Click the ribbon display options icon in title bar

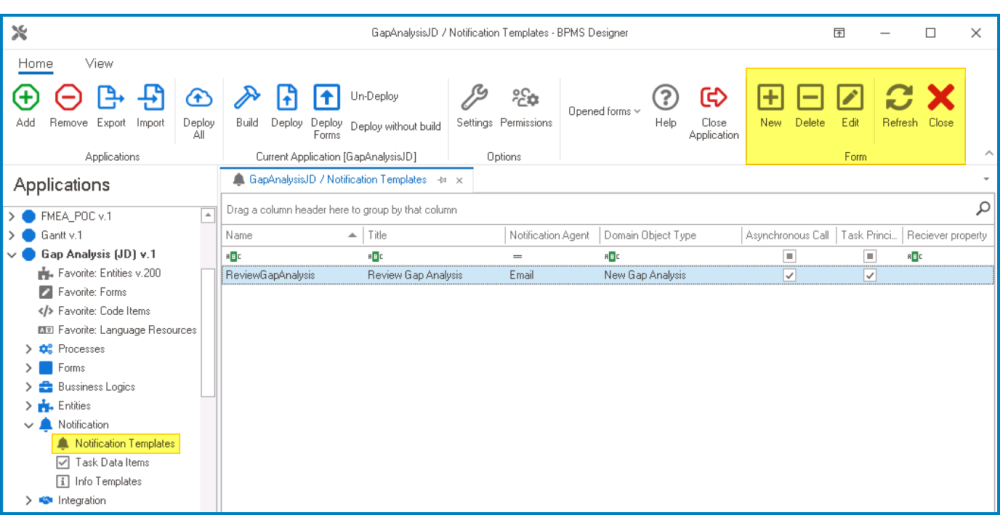(839, 33)
